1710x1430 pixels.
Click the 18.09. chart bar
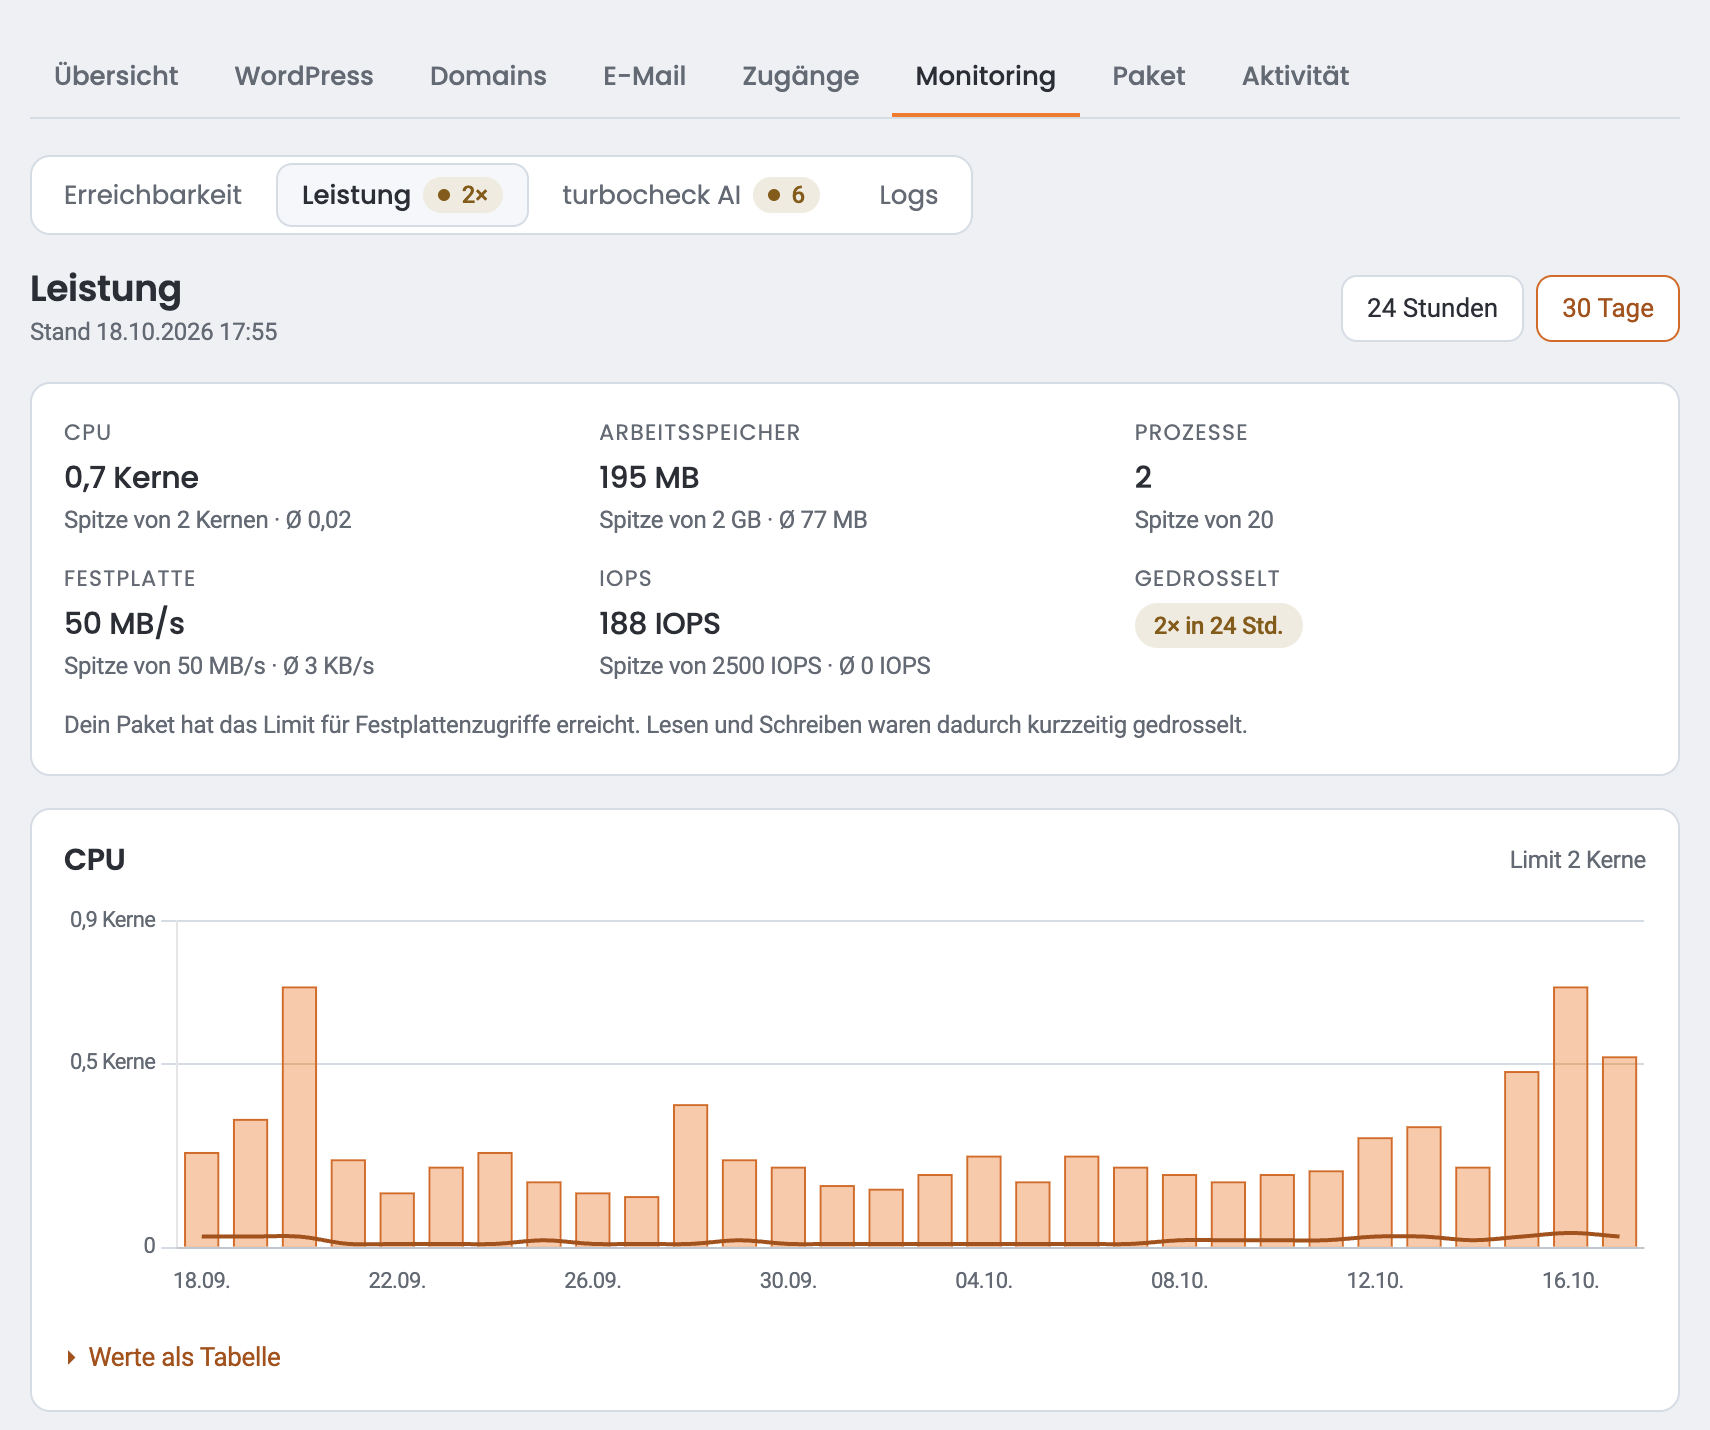coord(201,1200)
